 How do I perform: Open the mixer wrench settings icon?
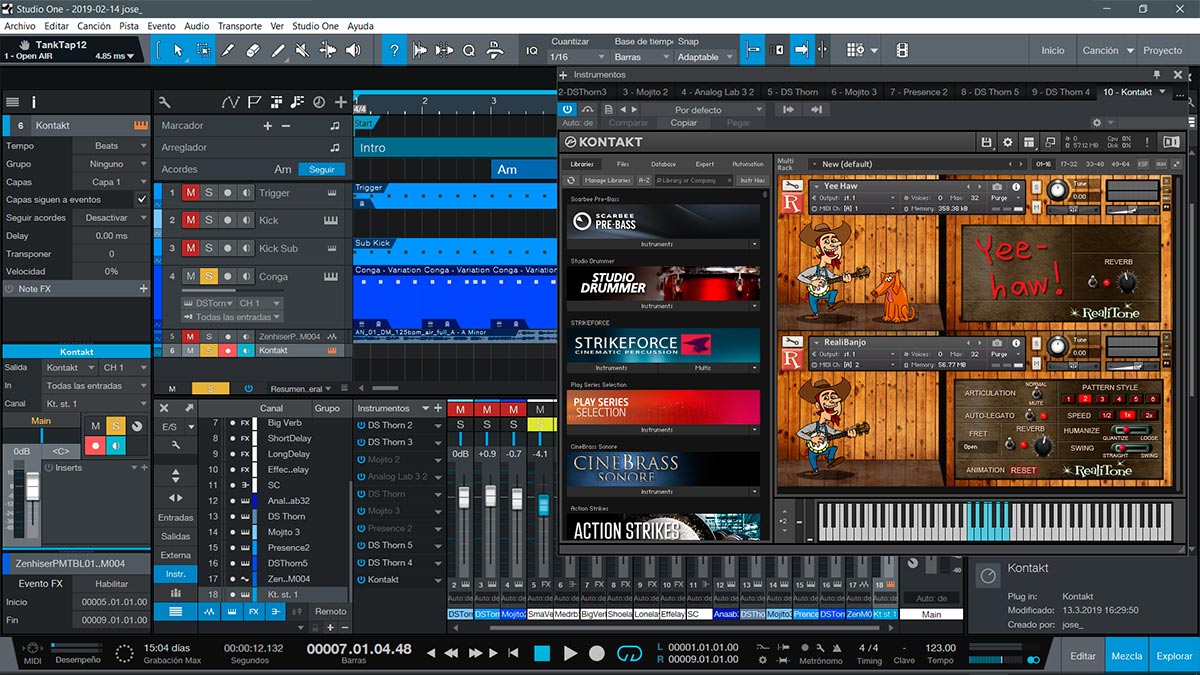pyautogui.click(x=176, y=445)
